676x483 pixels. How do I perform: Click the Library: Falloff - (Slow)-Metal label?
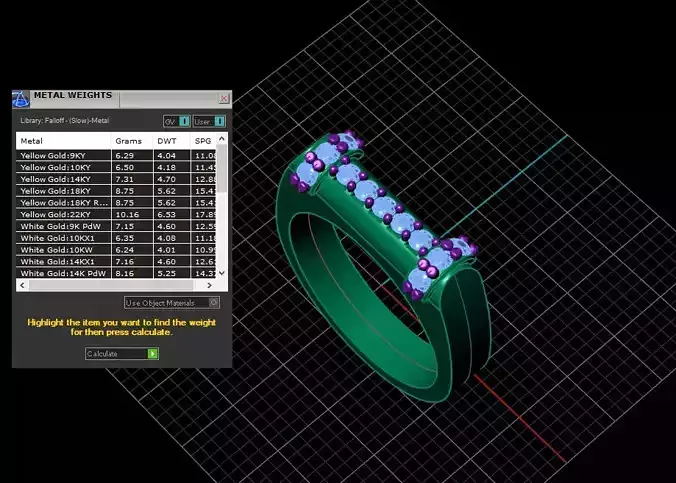[x=65, y=121]
